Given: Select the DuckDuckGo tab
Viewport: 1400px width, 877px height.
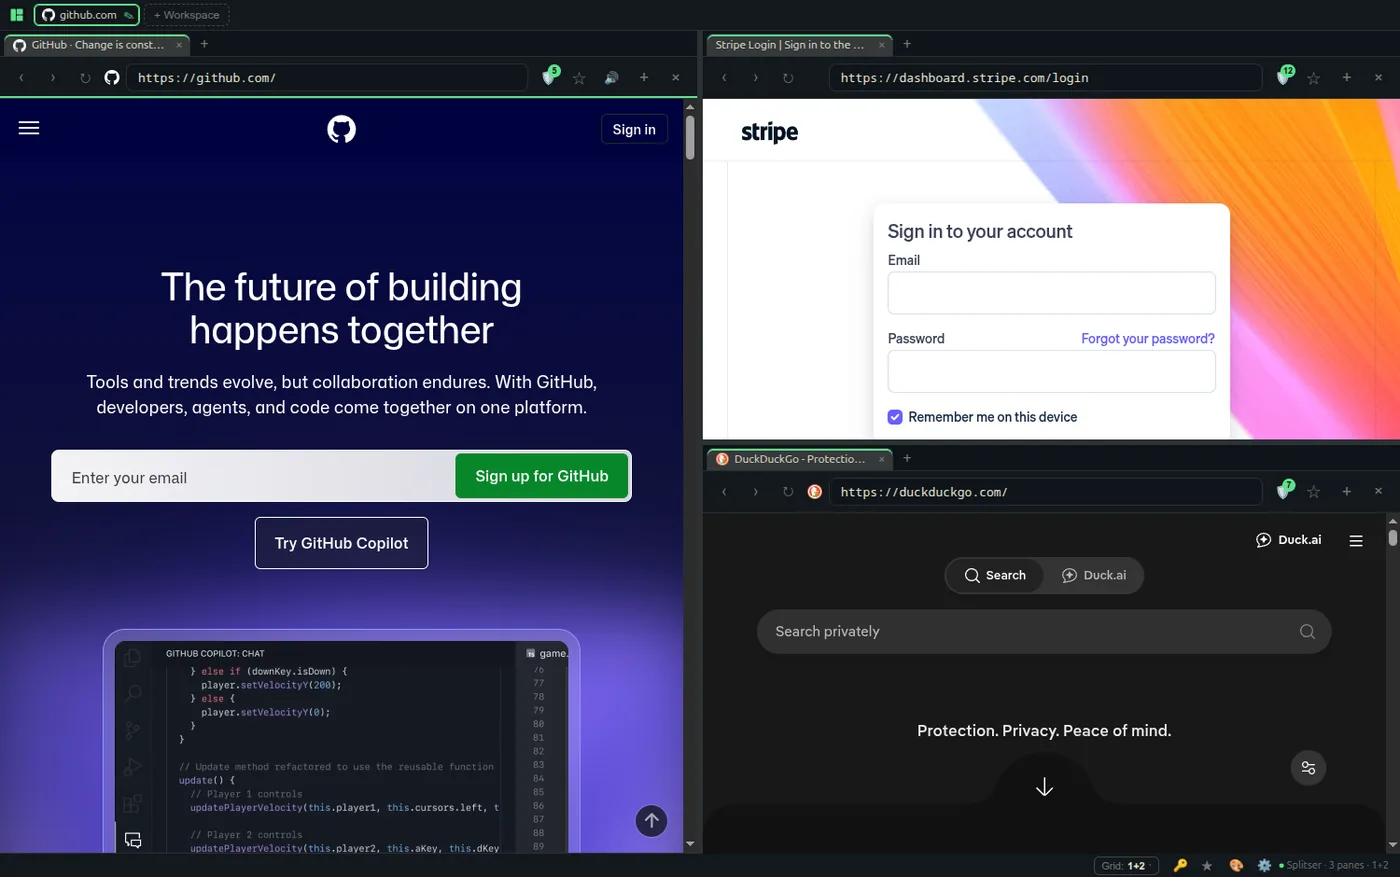Looking at the screenshot, I should (800, 459).
